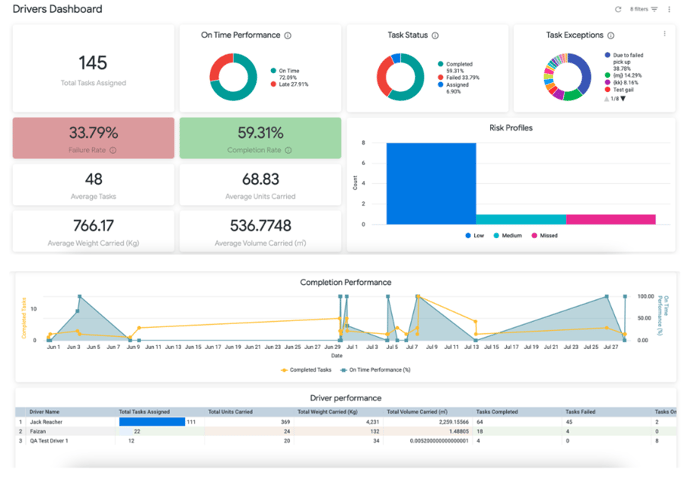Viewport: 688px width, 485px height.
Task: Click the 48 Average Tasks scorecard
Action: [93, 185]
